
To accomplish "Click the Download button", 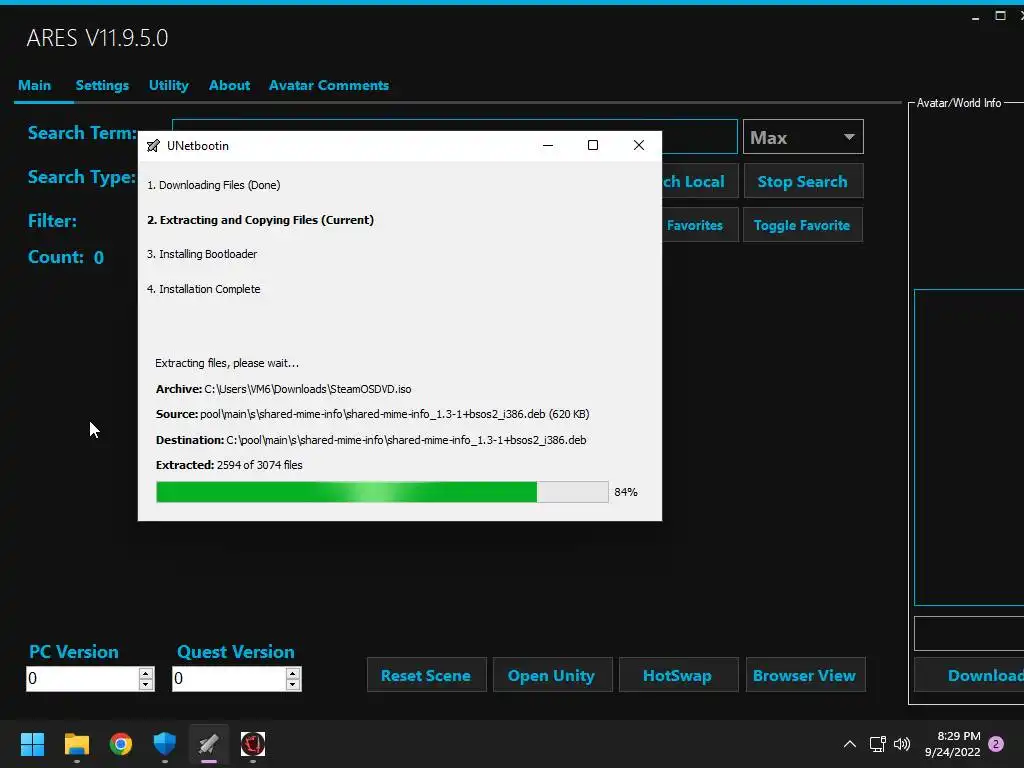I will pyautogui.click(x=970, y=675).
